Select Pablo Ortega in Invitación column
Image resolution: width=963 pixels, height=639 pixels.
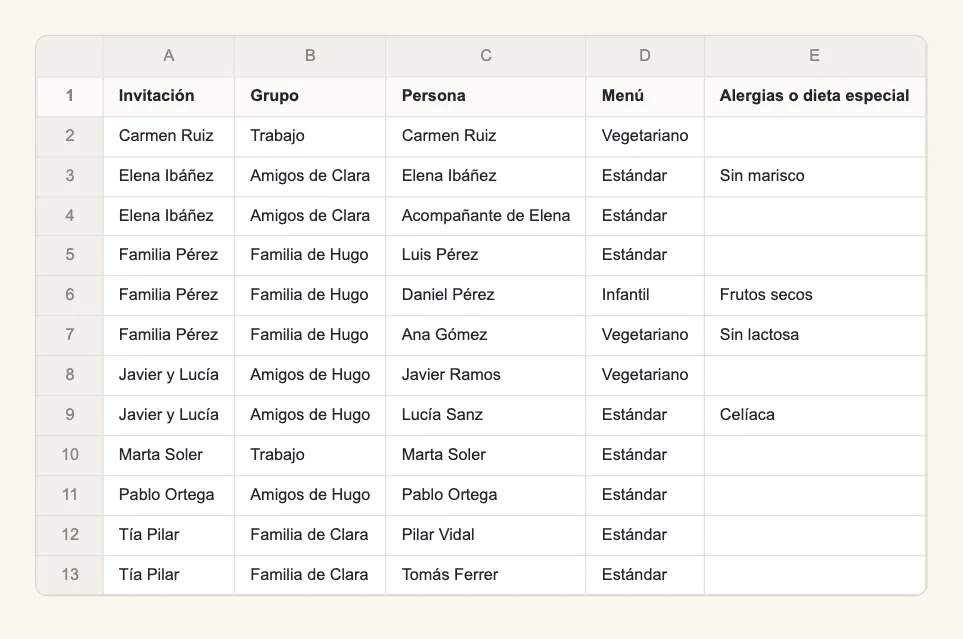[x=168, y=495]
